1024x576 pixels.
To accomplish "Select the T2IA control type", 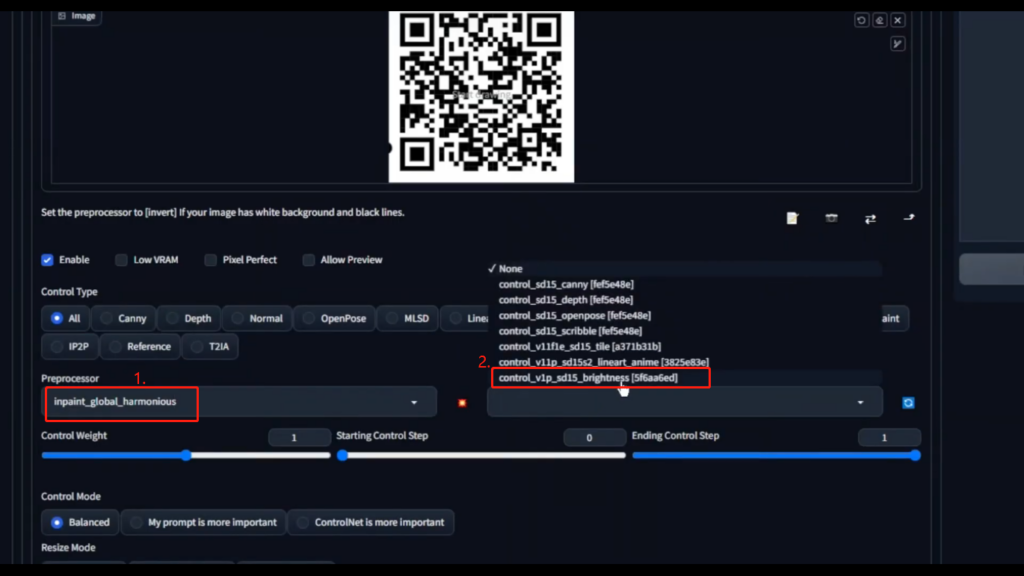I will click(x=210, y=347).
